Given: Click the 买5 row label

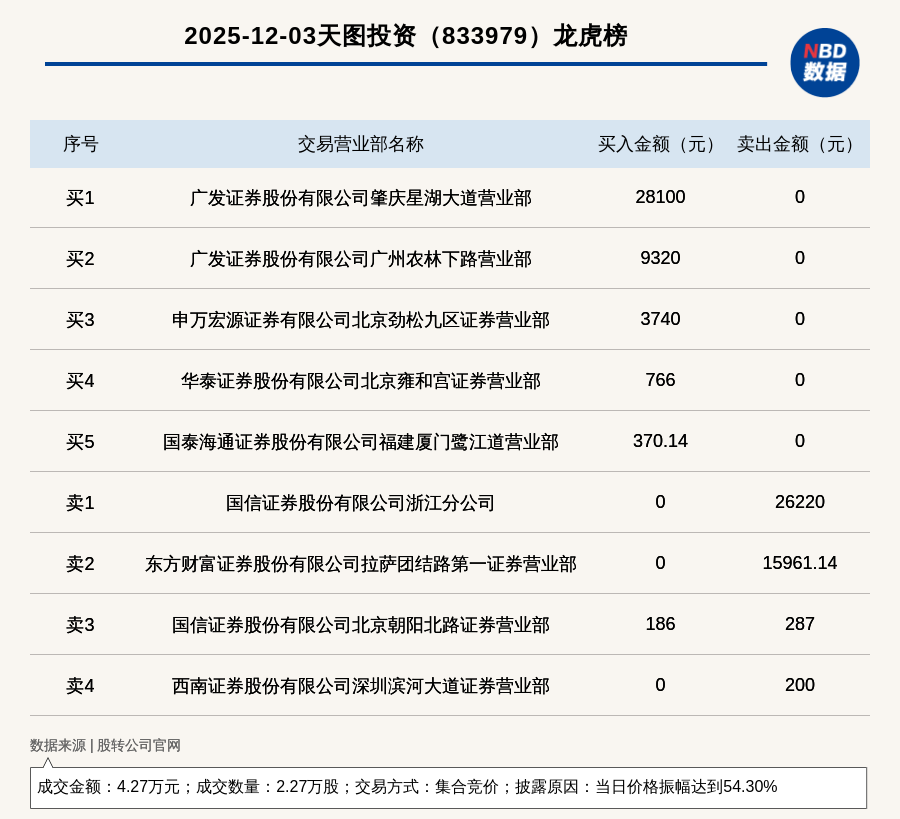Looking at the screenshot, I should (x=80, y=442).
